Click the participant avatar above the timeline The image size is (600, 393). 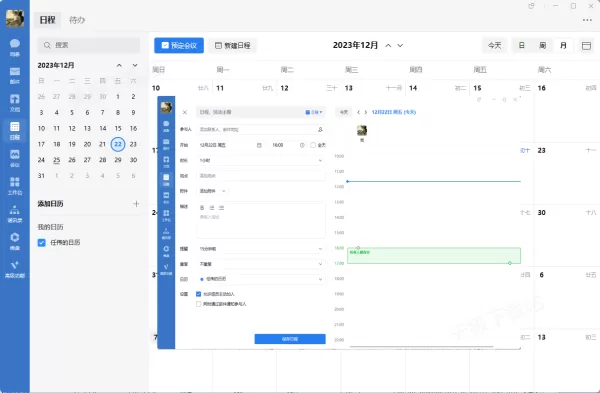point(362,130)
